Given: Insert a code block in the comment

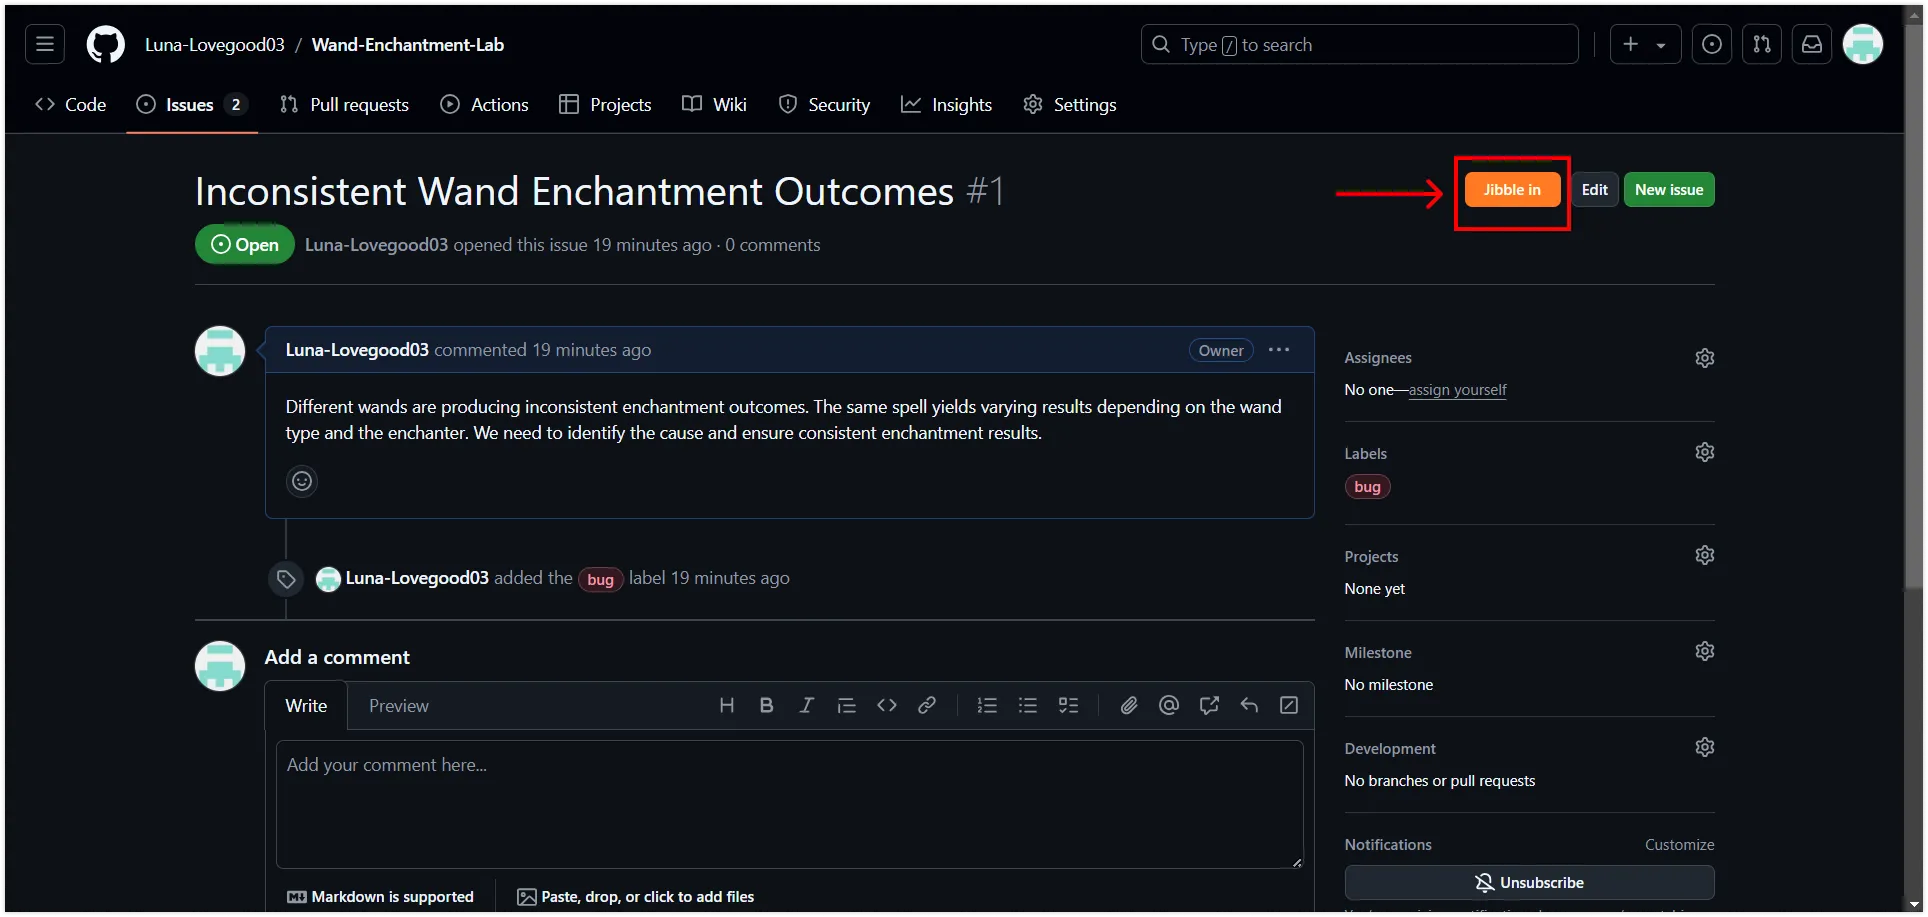Looking at the screenshot, I should (886, 706).
